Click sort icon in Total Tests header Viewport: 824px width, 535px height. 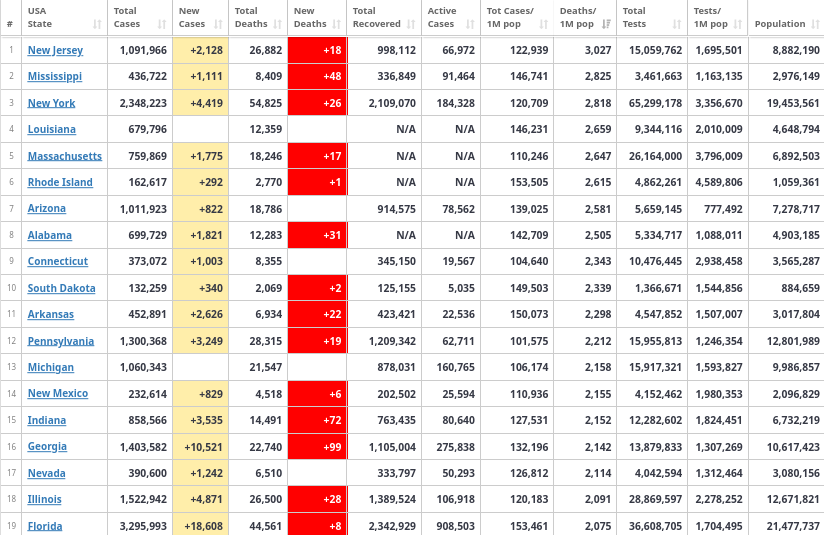[677, 24]
